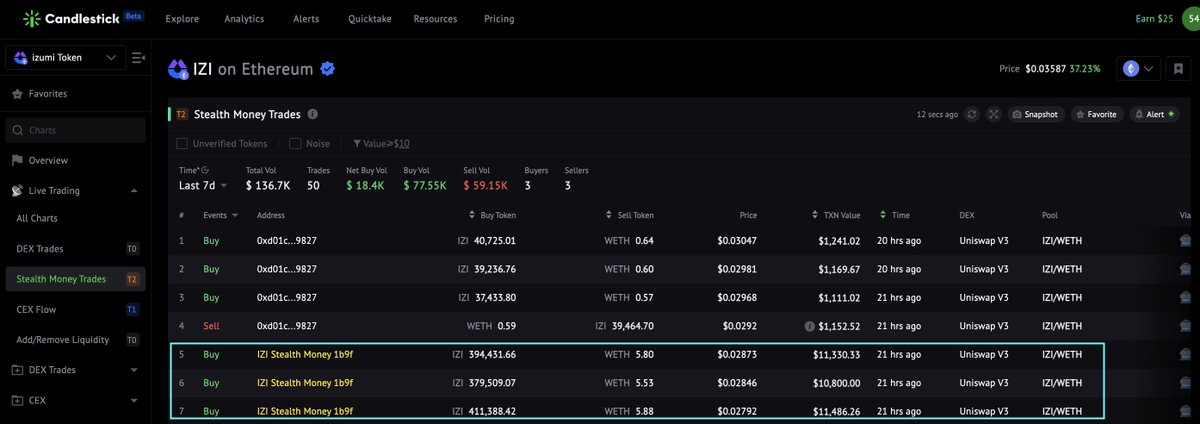Open info tooltip for Stealth Money Trades

pyautogui.click(x=313, y=114)
